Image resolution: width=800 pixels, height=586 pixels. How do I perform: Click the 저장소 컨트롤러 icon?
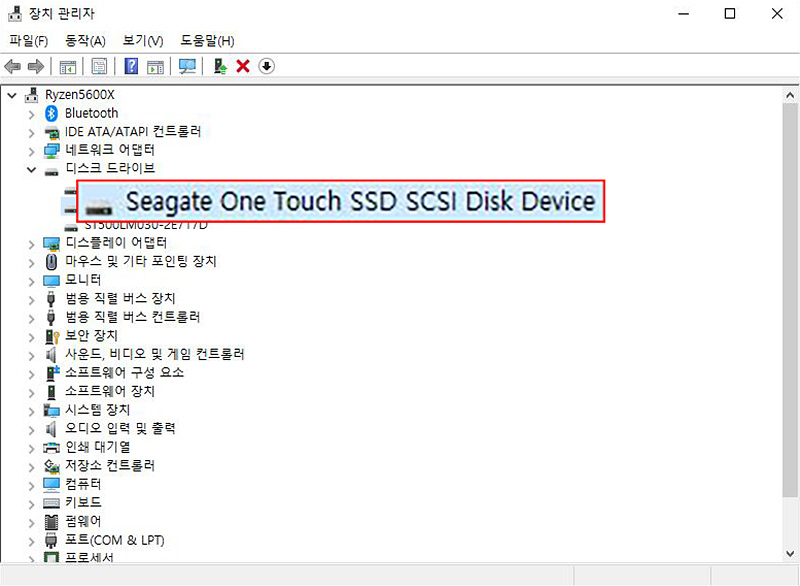click(52, 466)
